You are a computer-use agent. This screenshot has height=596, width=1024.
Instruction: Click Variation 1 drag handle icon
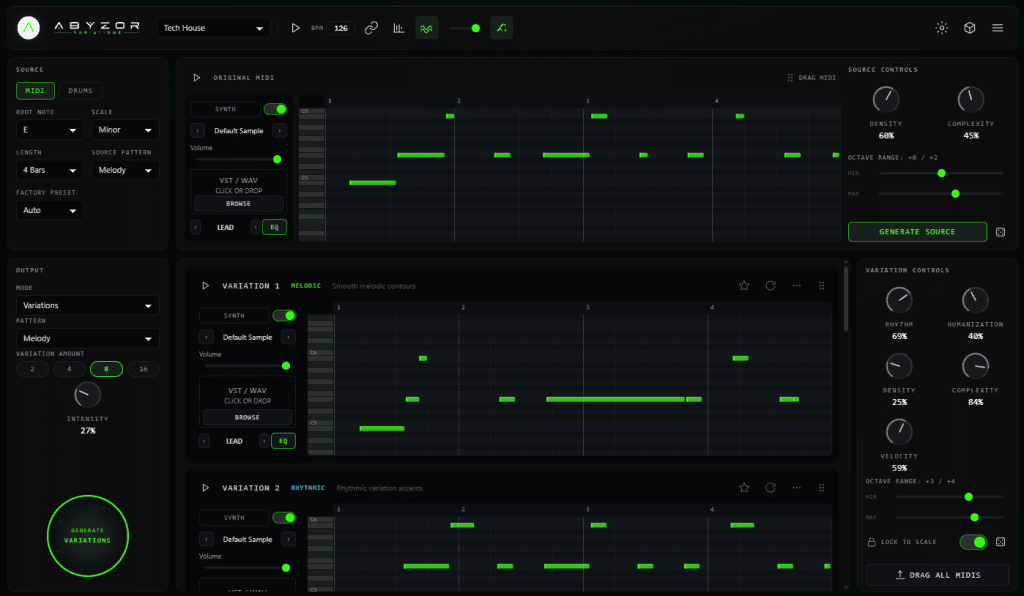click(x=822, y=285)
